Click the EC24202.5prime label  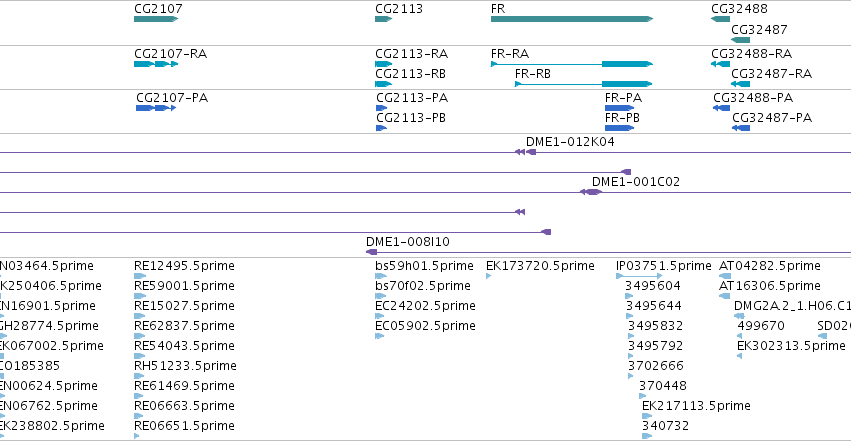click(x=426, y=306)
